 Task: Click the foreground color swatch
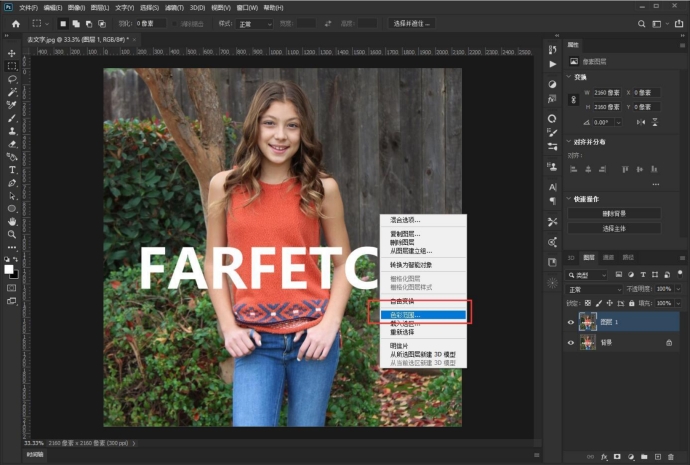point(9,269)
